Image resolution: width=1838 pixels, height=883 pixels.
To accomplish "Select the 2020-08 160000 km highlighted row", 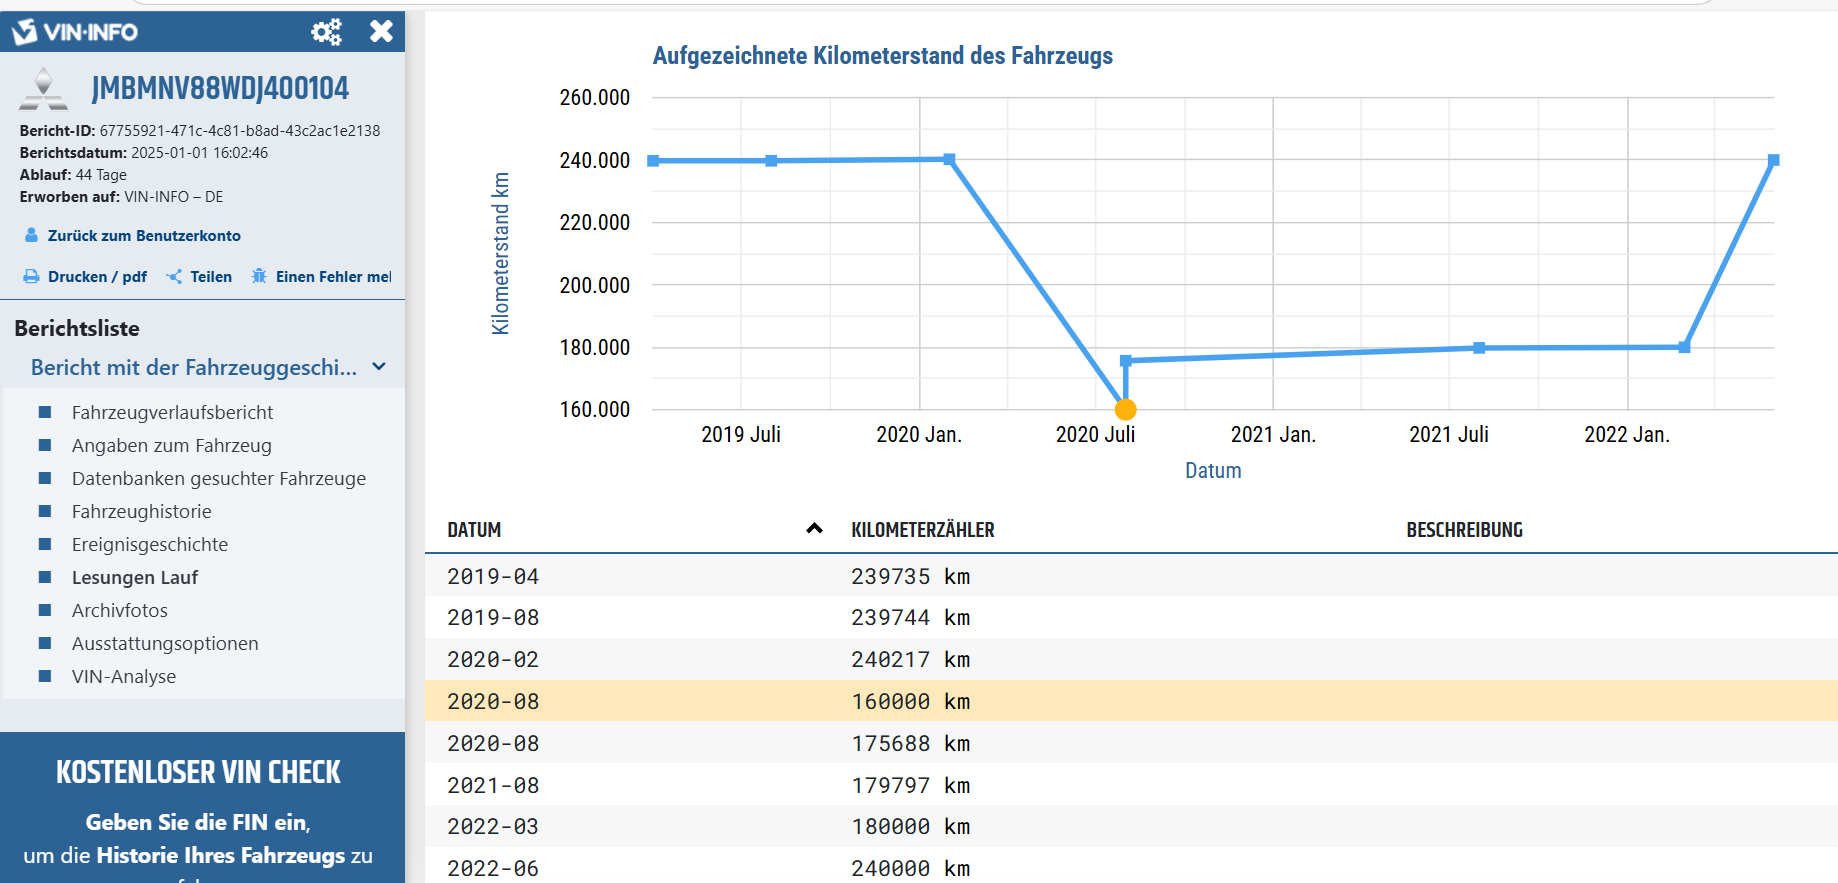I will tap(1131, 701).
